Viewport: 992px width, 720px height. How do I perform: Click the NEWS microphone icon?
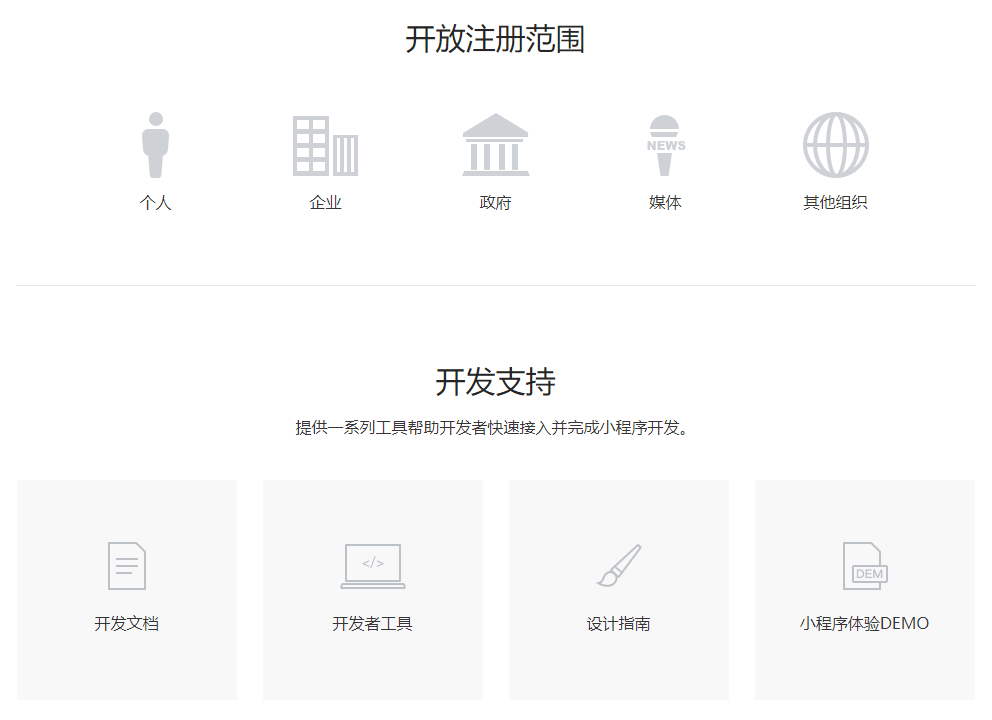[x=665, y=145]
